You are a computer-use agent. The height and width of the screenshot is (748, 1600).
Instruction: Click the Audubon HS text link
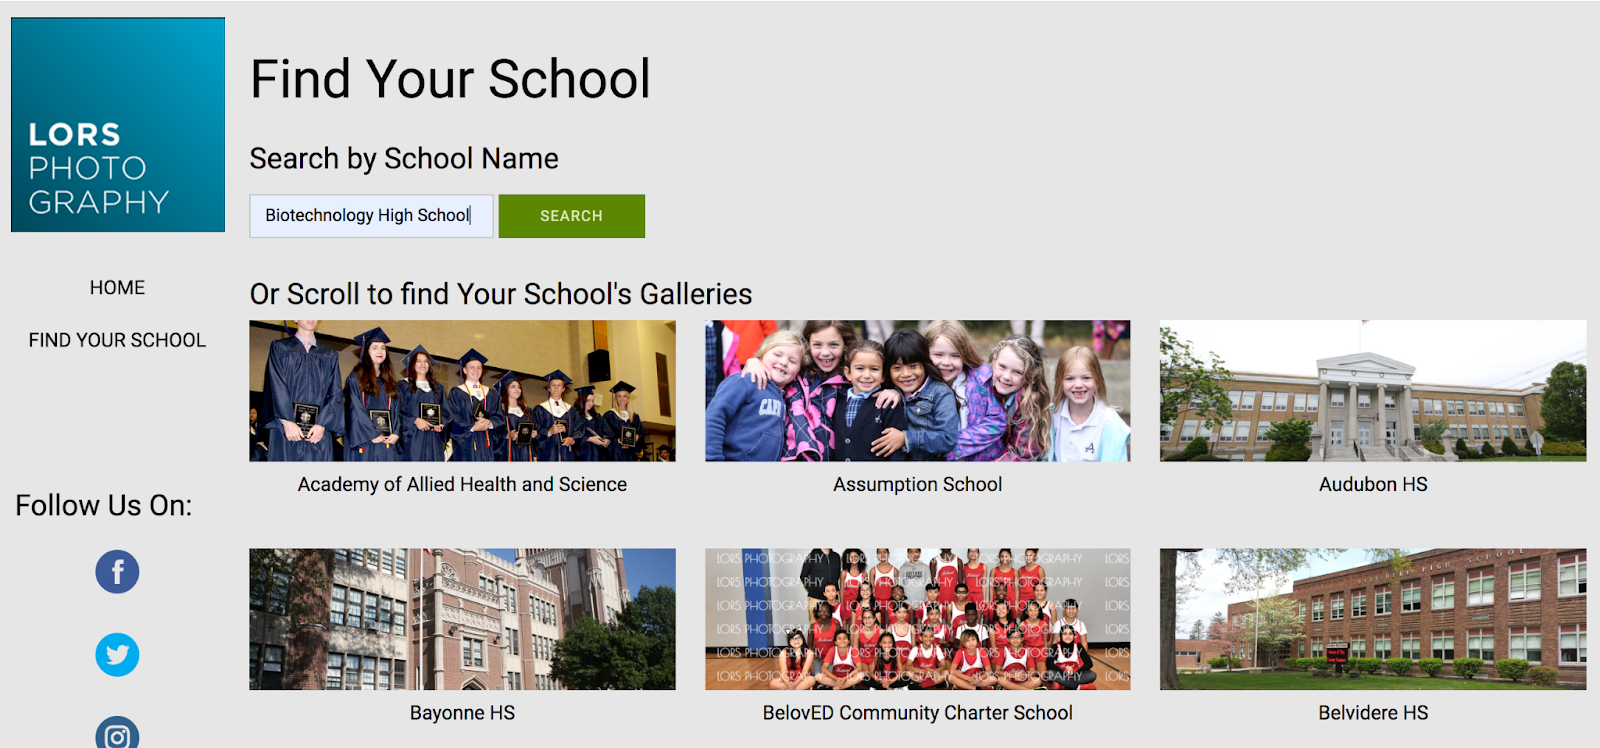tap(1373, 484)
